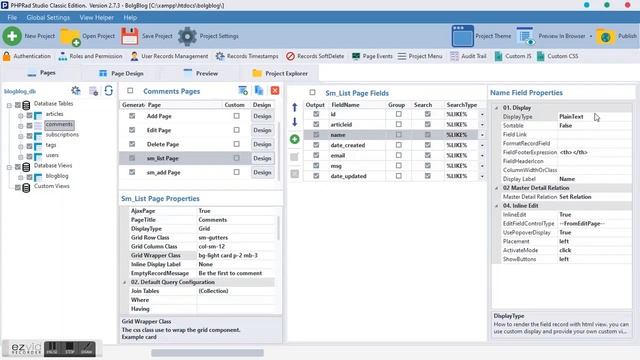Click page properties vertical scrollbar
This screenshot has width=640, height=360.
click(279, 228)
